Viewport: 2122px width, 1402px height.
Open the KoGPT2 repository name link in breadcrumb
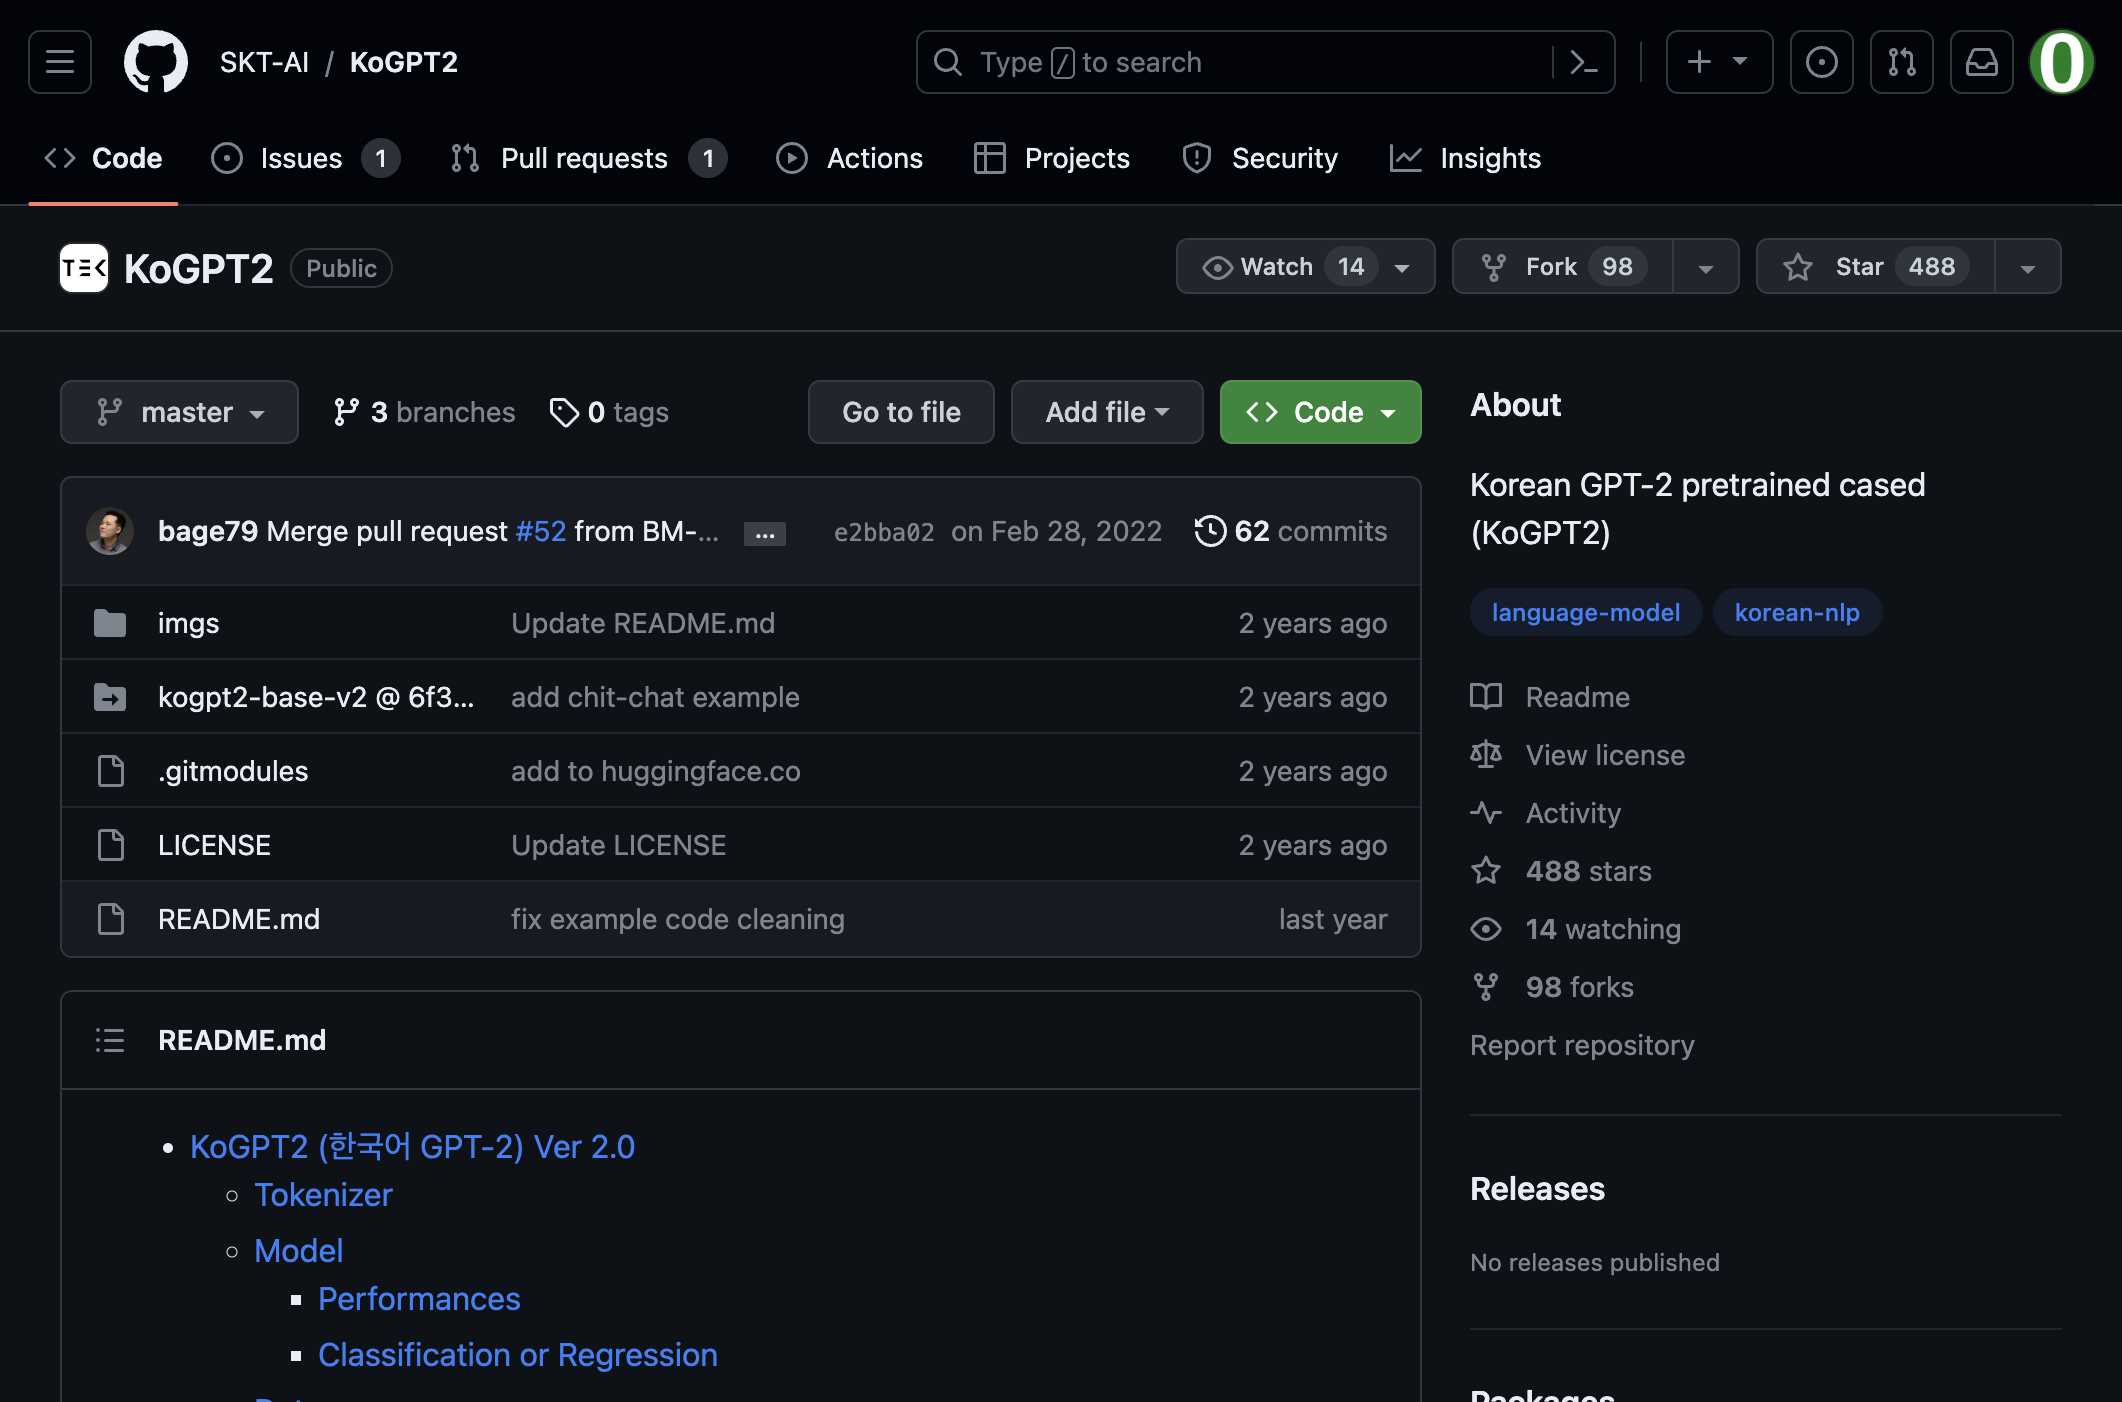pos(404,62)
